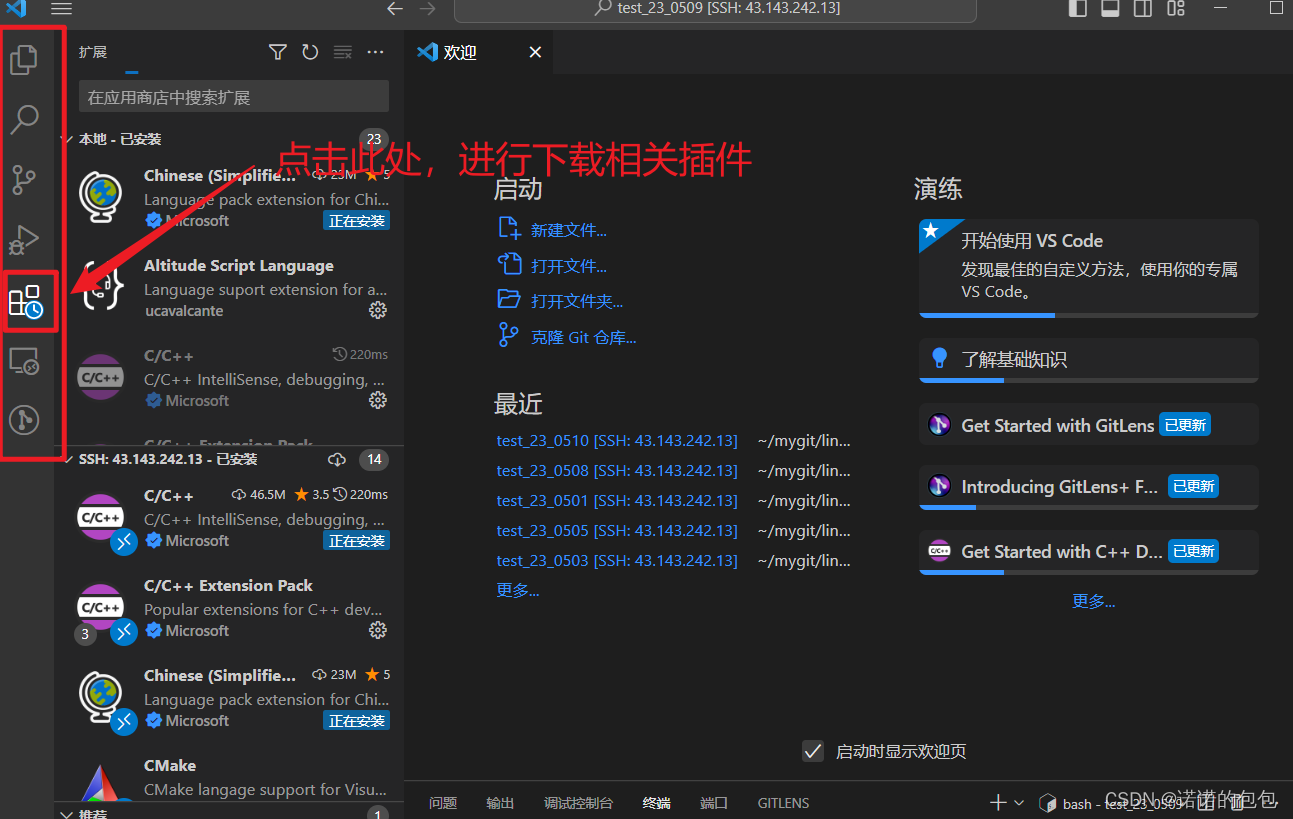Open settings gear for Altitude Script Language

click(378, 310)
